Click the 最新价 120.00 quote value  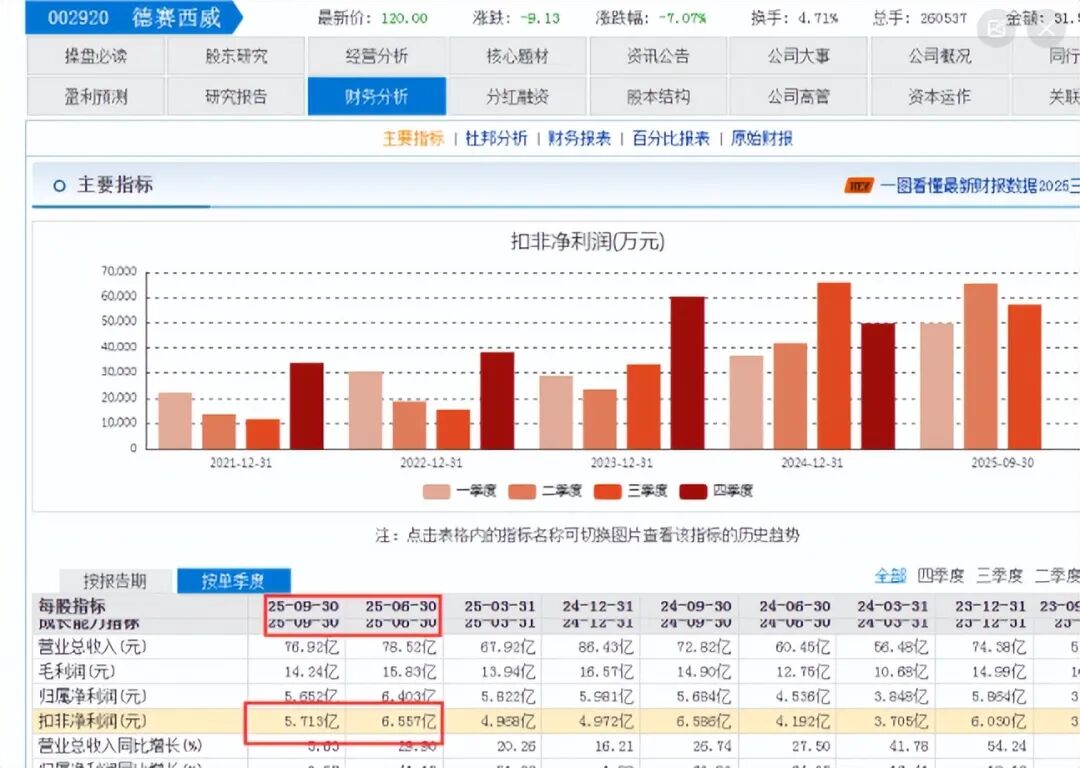pos(404,18)
